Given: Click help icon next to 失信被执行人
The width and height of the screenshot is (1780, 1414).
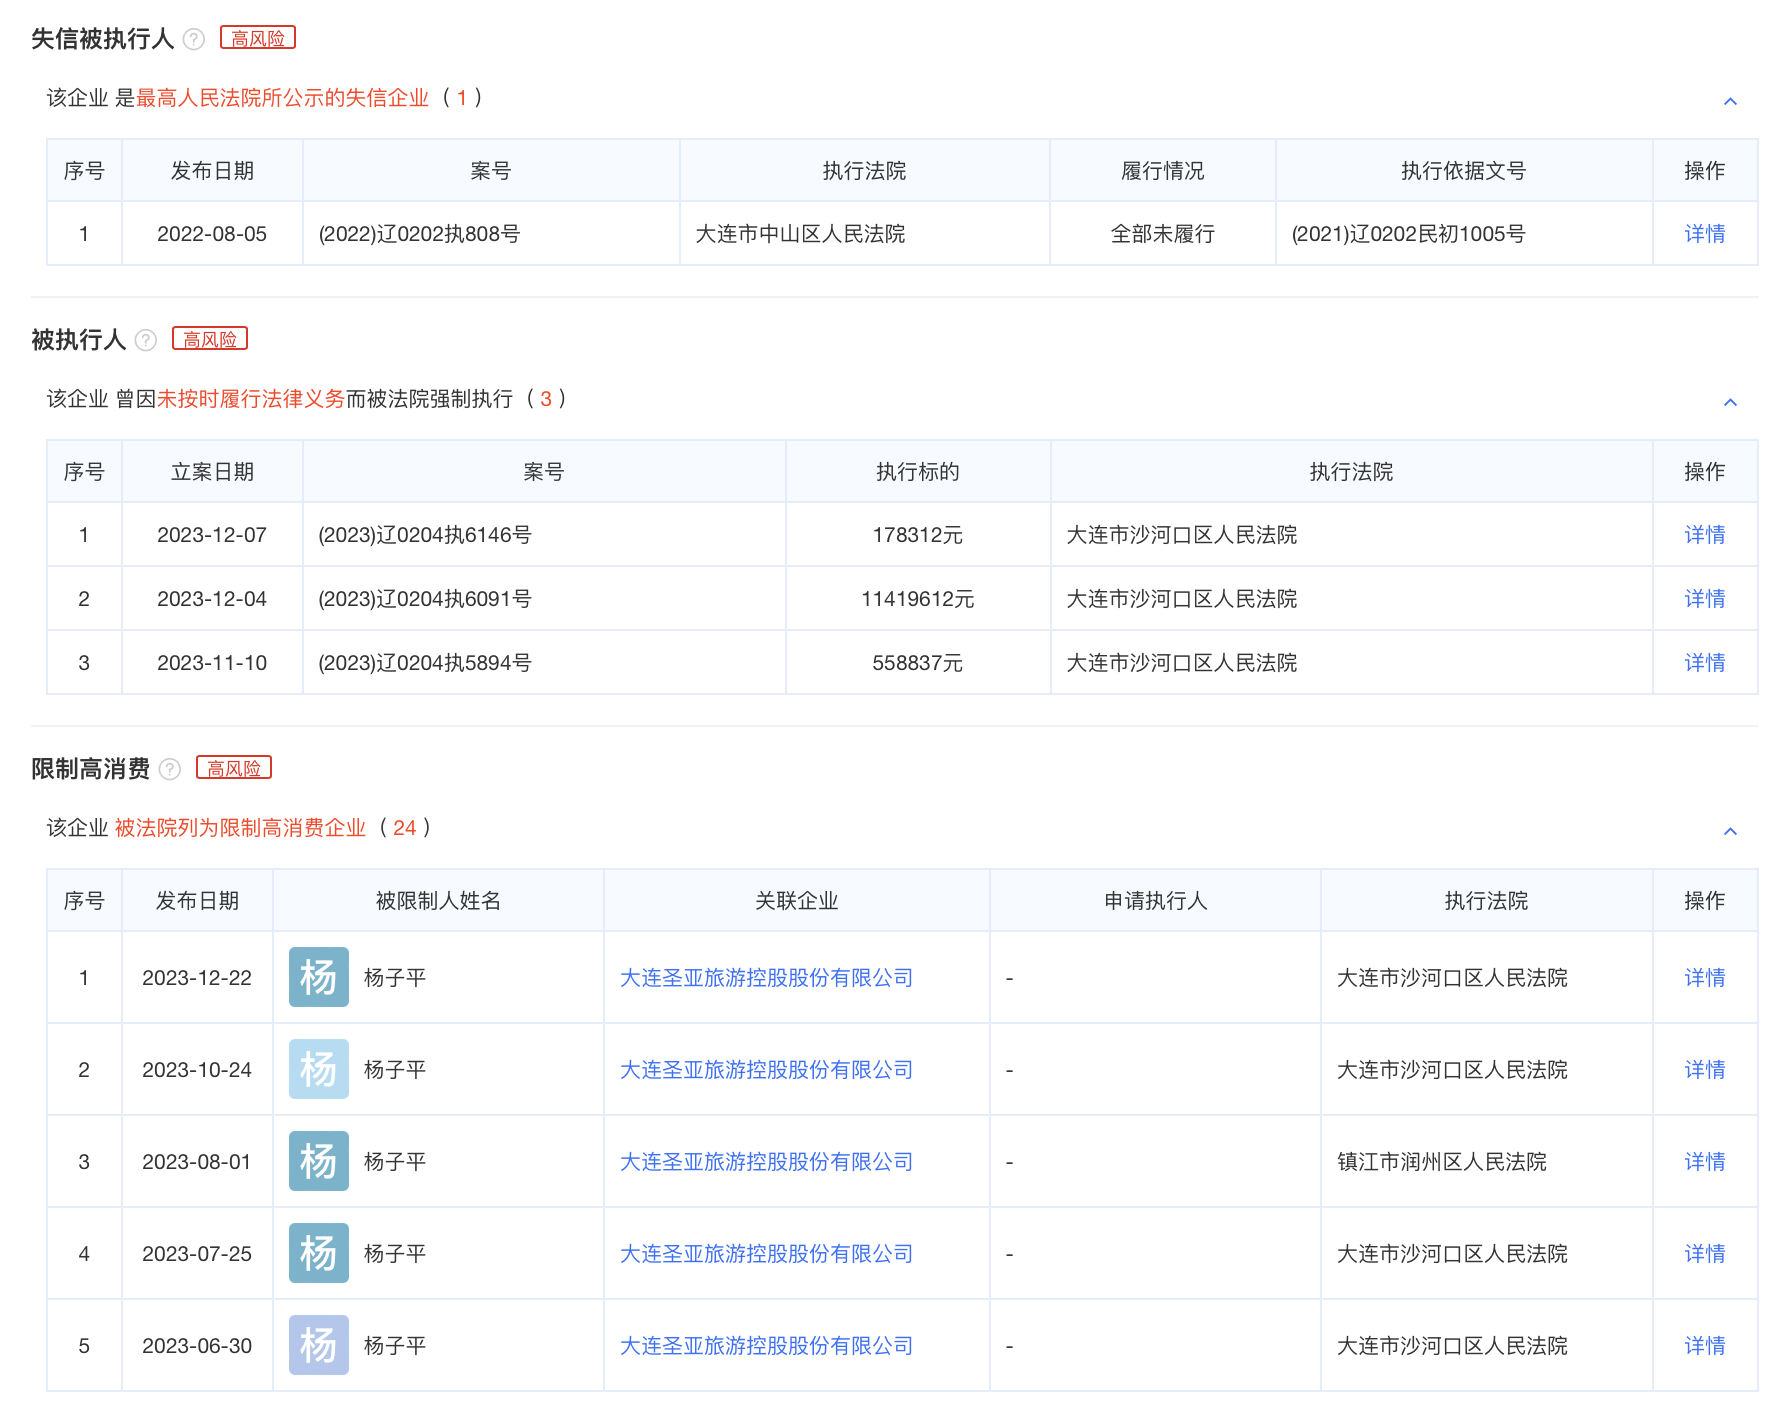Looking at the screenshot, I should [194, 39].
